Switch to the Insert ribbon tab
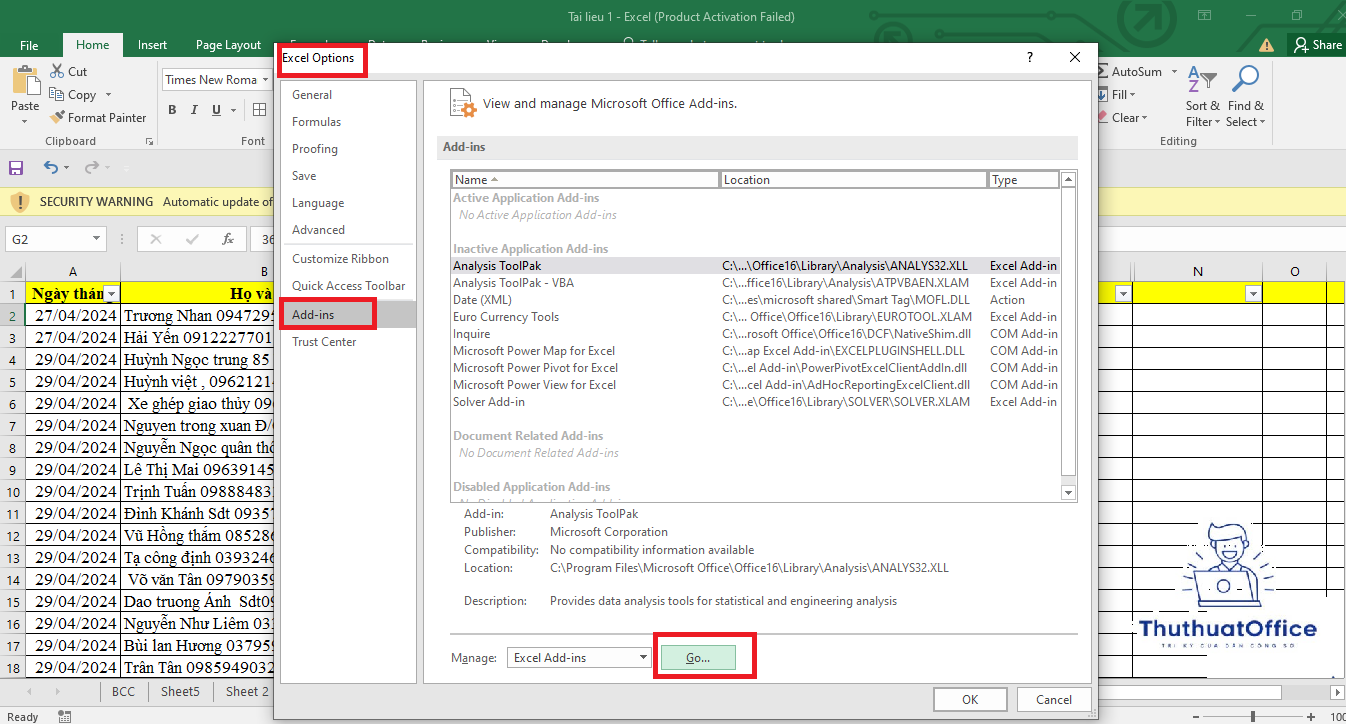The image size is (1346, 724). (x=152, y=45)
